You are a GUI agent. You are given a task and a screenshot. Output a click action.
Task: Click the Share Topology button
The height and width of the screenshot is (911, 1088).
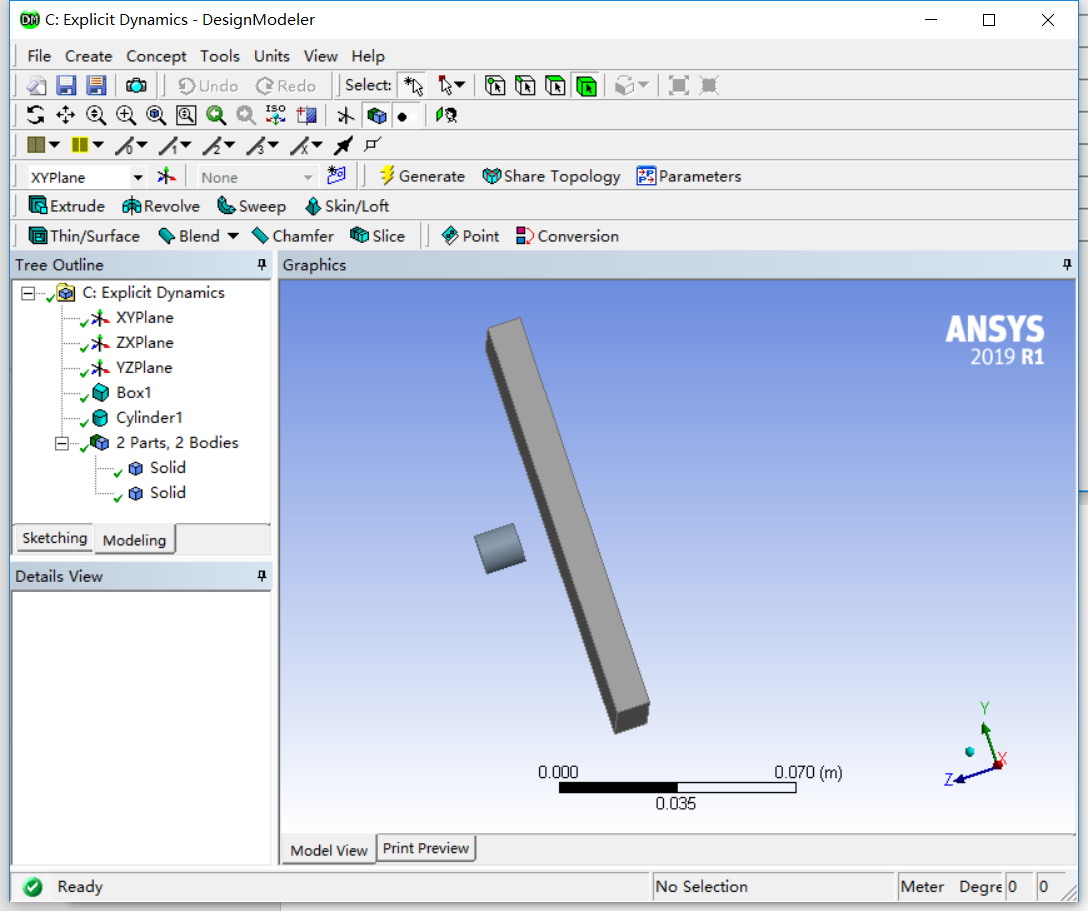551,176
